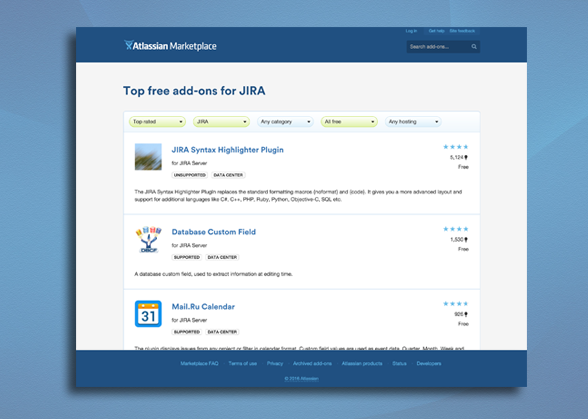Viewport: 588px width, 419px height.
Task: Click the search magnifier icon
Action: (x=474, y=47)
